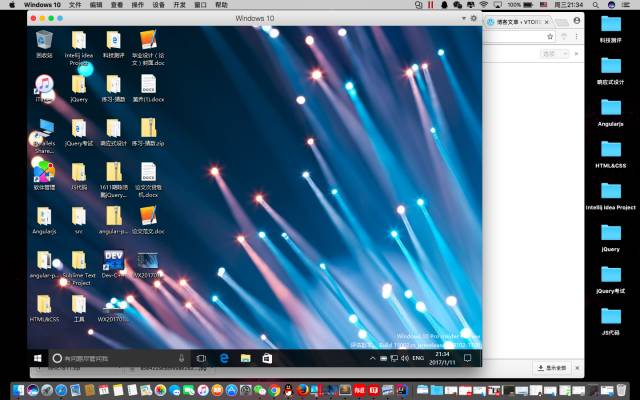Screen dimensions: 640x400
Task: Select the Intellij Idea Project folder on Mac desktop
Action: tap(611, 196)
